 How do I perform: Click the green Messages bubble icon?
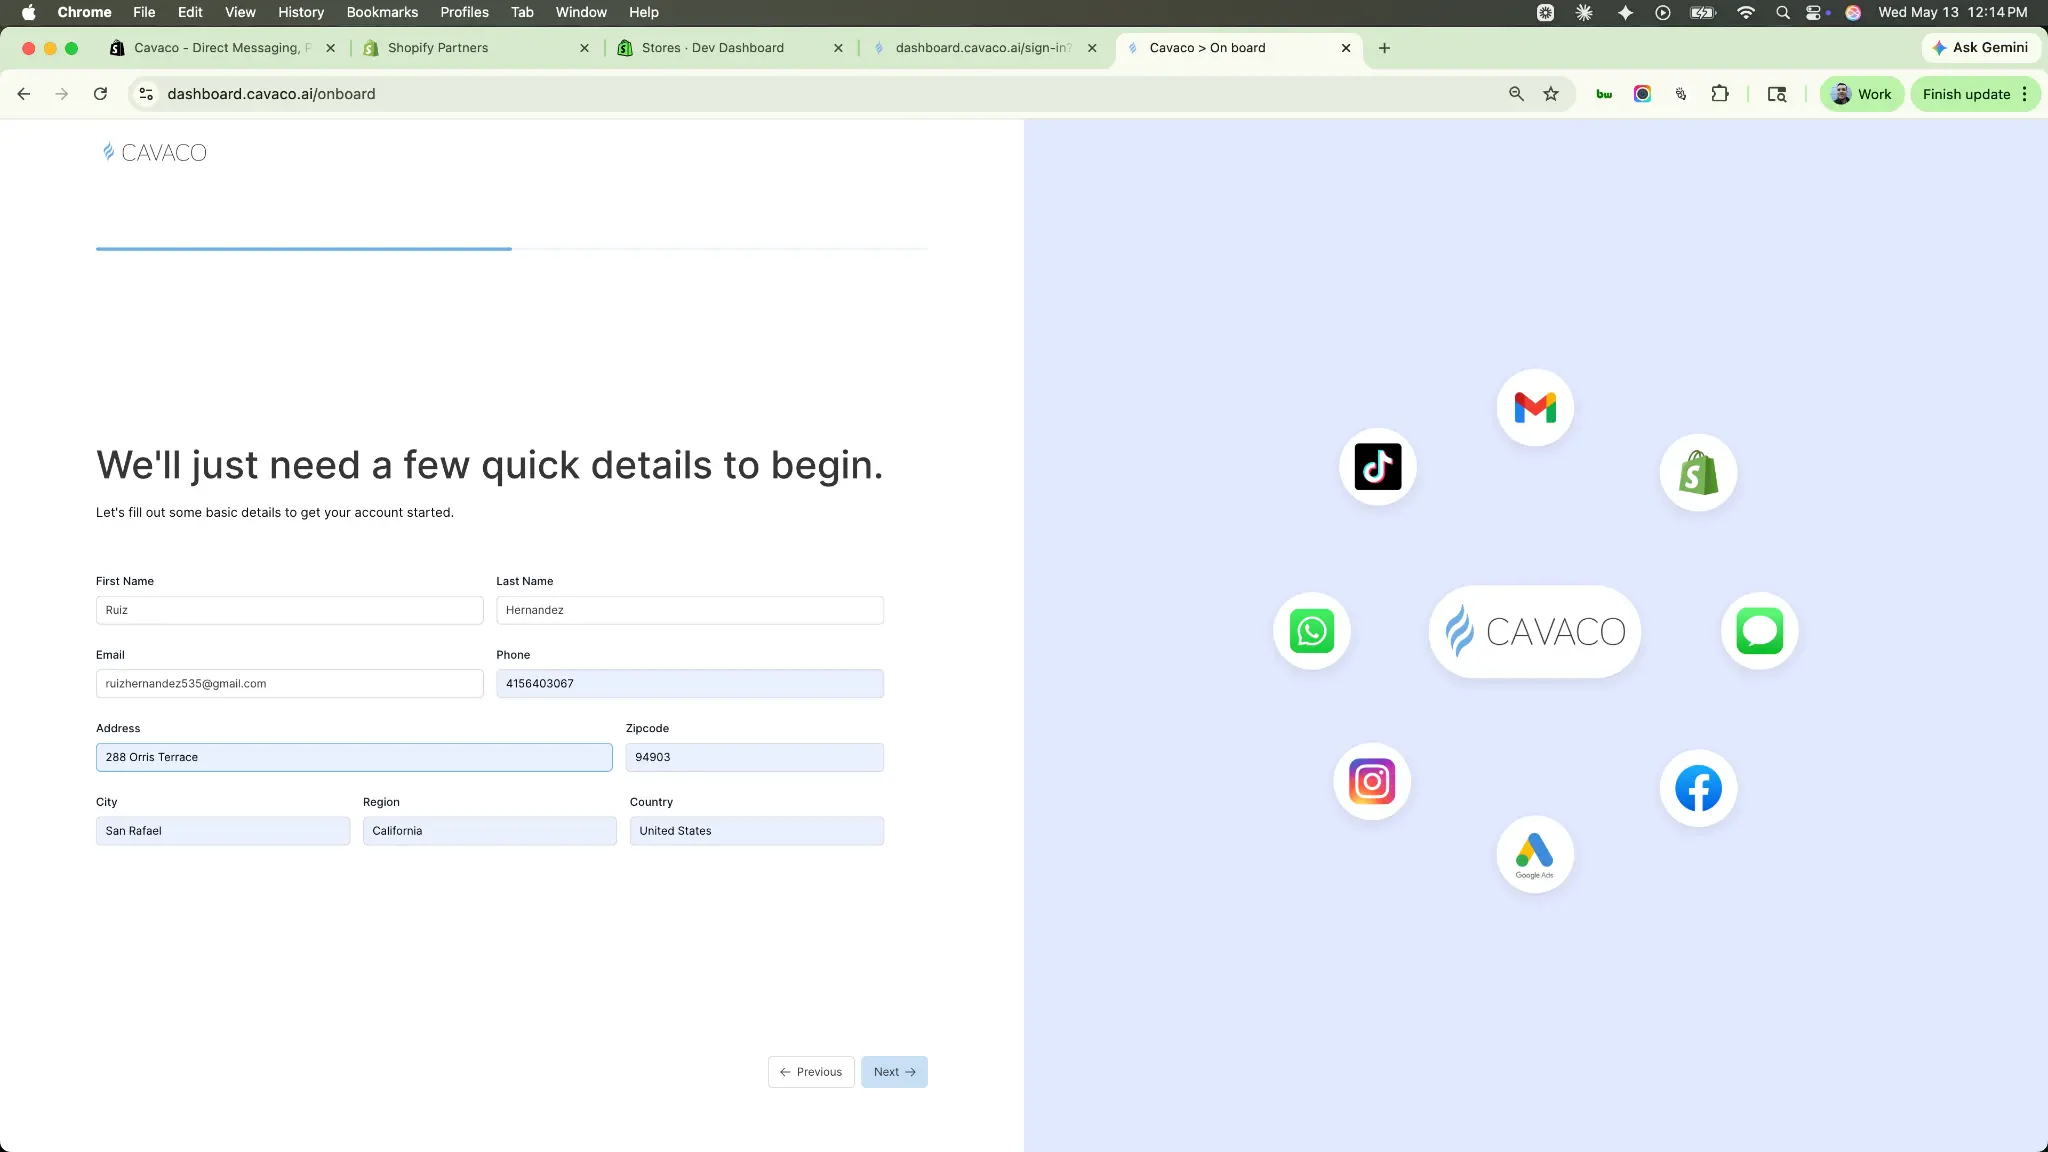coord(1760,632)
